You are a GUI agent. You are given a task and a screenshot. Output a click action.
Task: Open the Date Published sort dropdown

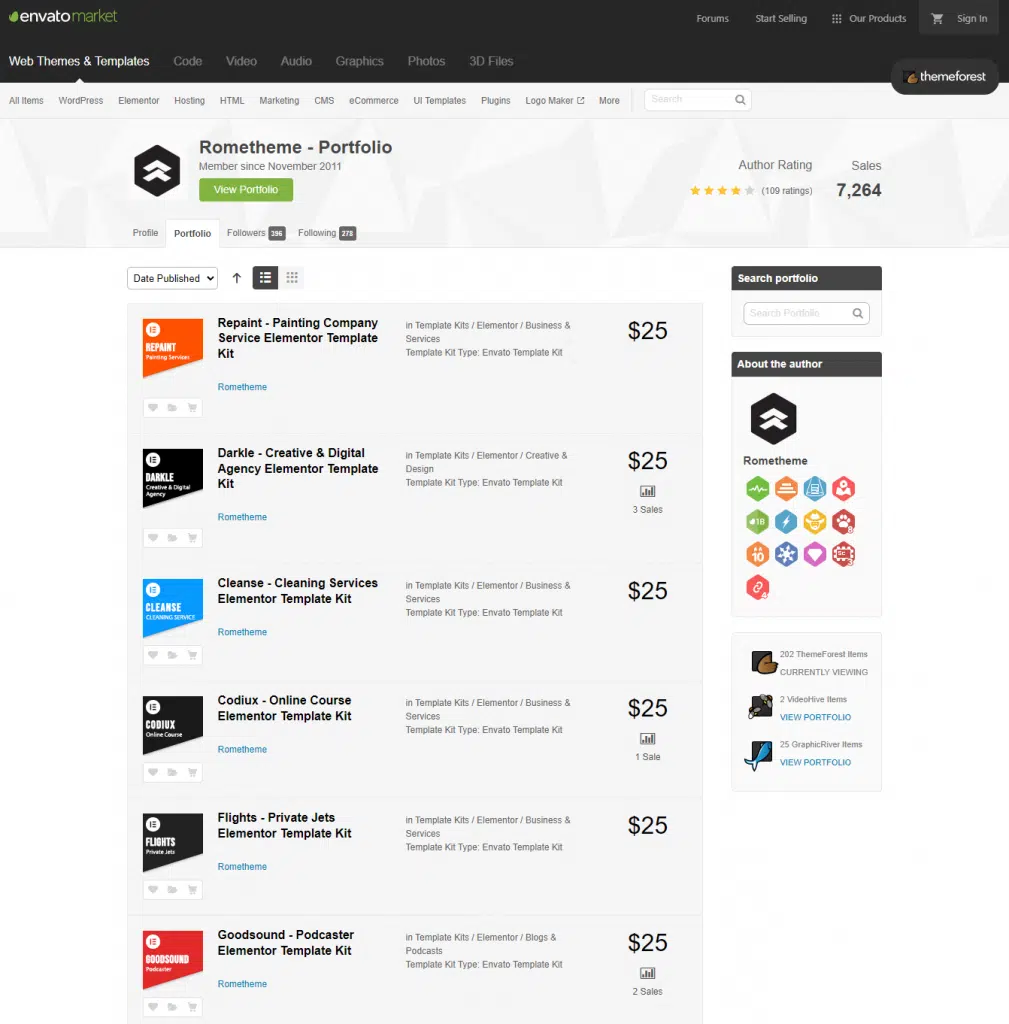[x=172, y=278]
